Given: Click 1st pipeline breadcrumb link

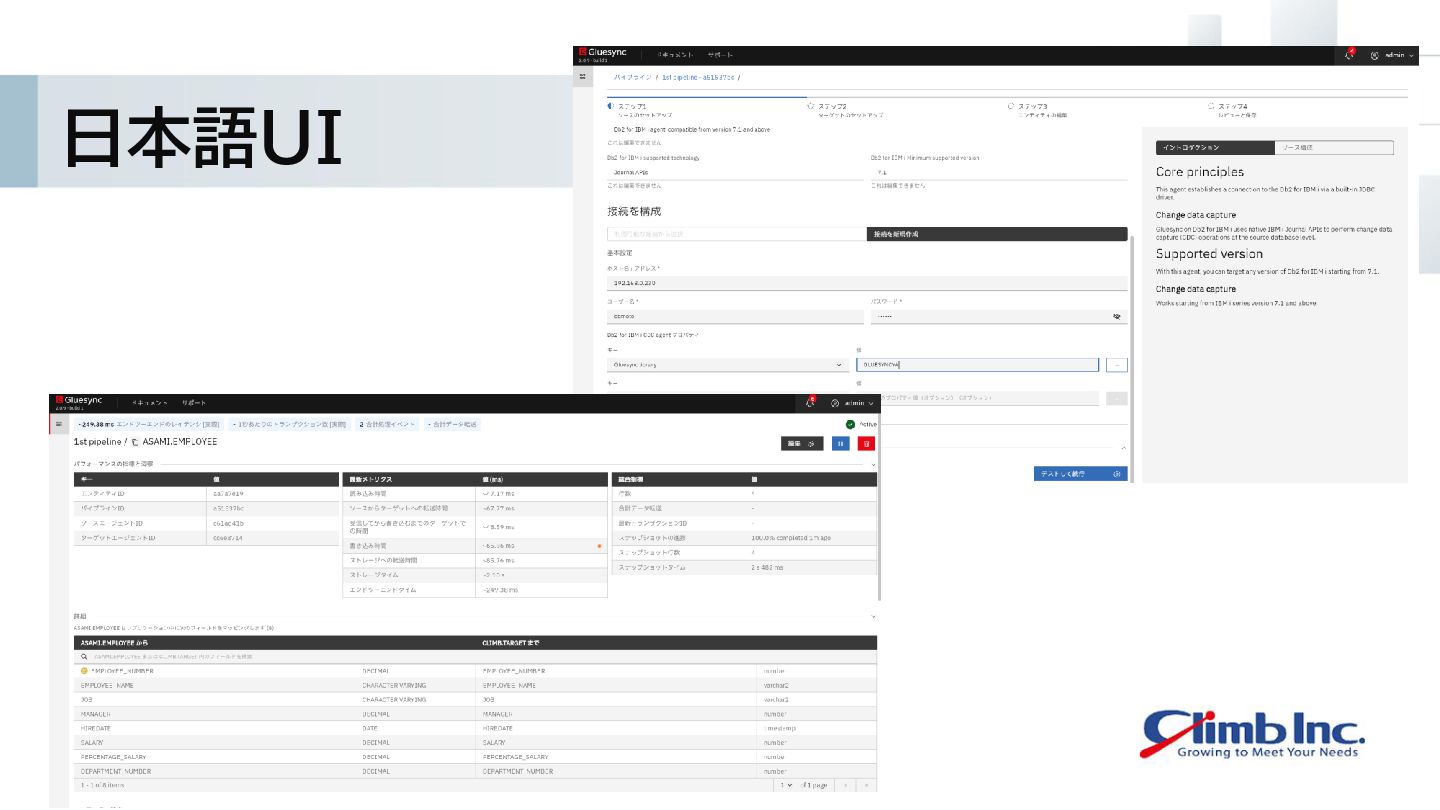Looking at the screenshot, I should pos(698,77).
